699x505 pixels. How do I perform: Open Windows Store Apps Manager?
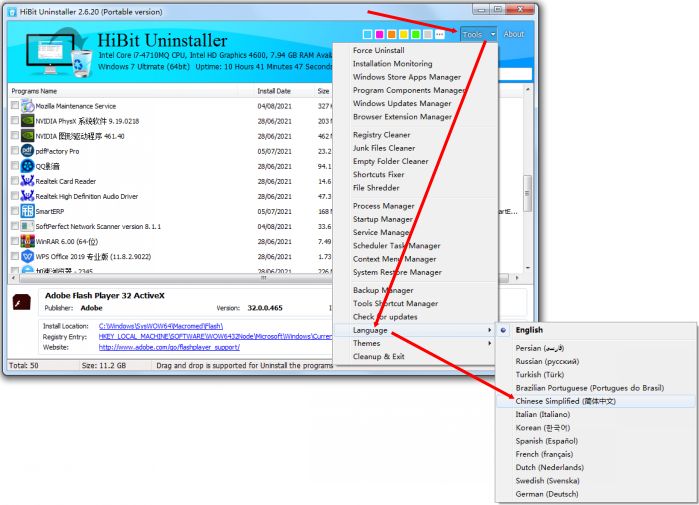coord(407,77)
